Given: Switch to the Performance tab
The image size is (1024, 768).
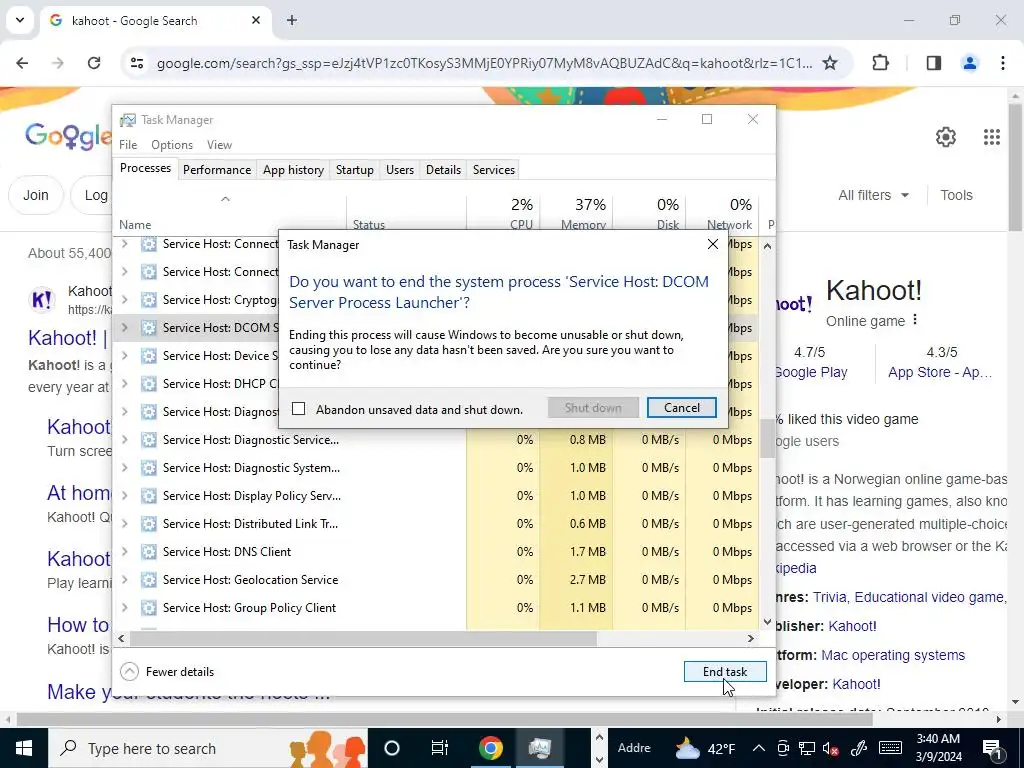Looking at the screenshot, I should click(217, 170).
